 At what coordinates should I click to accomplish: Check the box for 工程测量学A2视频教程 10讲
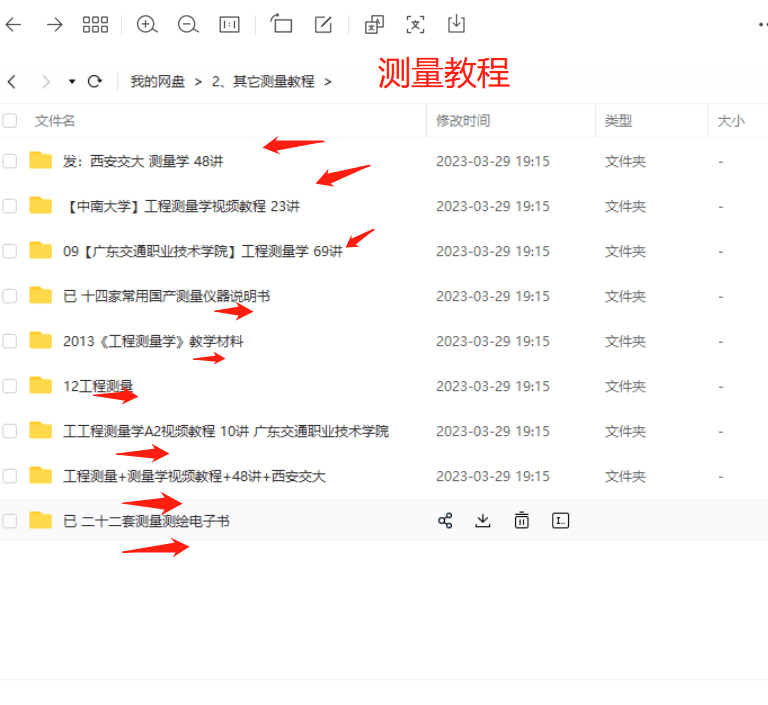(9, 431)
